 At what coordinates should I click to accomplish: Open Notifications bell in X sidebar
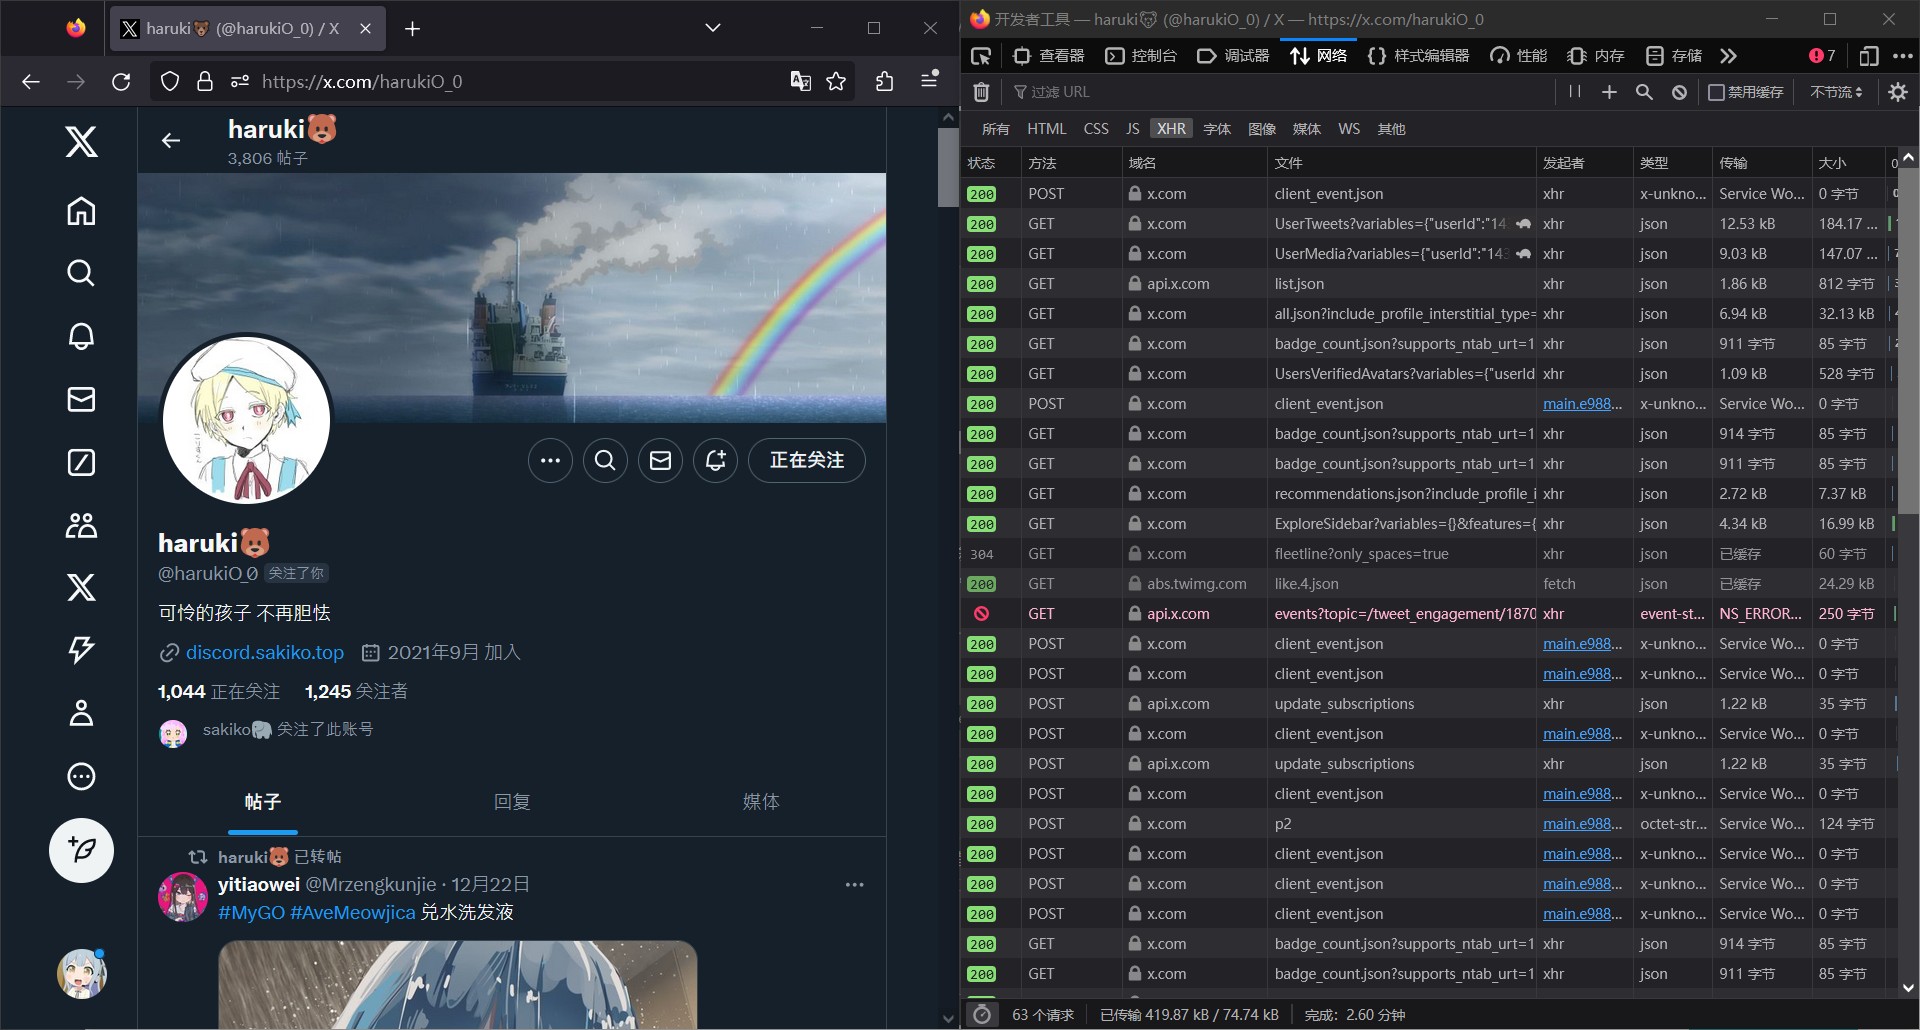pos(81,336)
